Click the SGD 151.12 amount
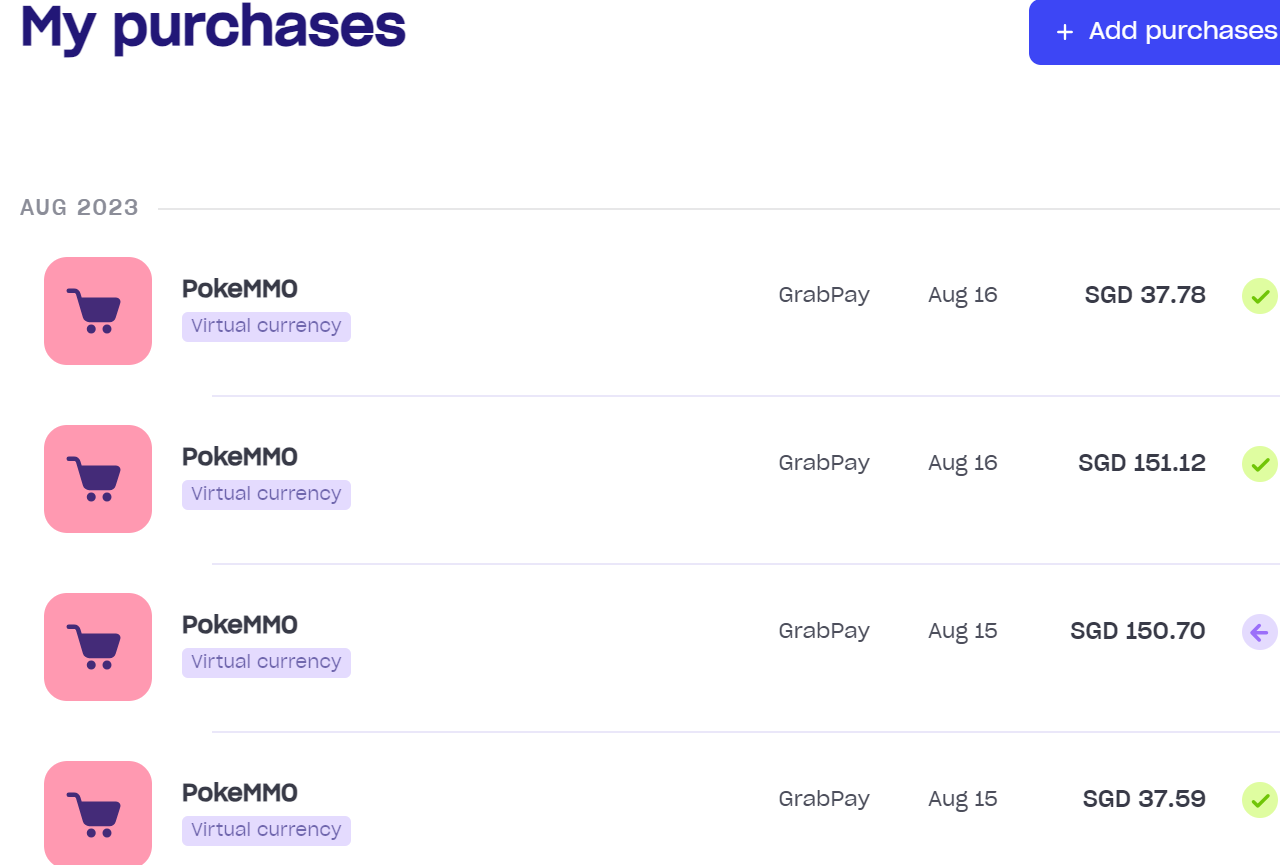The height and width of the screenshot is (865, 1280). (1142, 463)
